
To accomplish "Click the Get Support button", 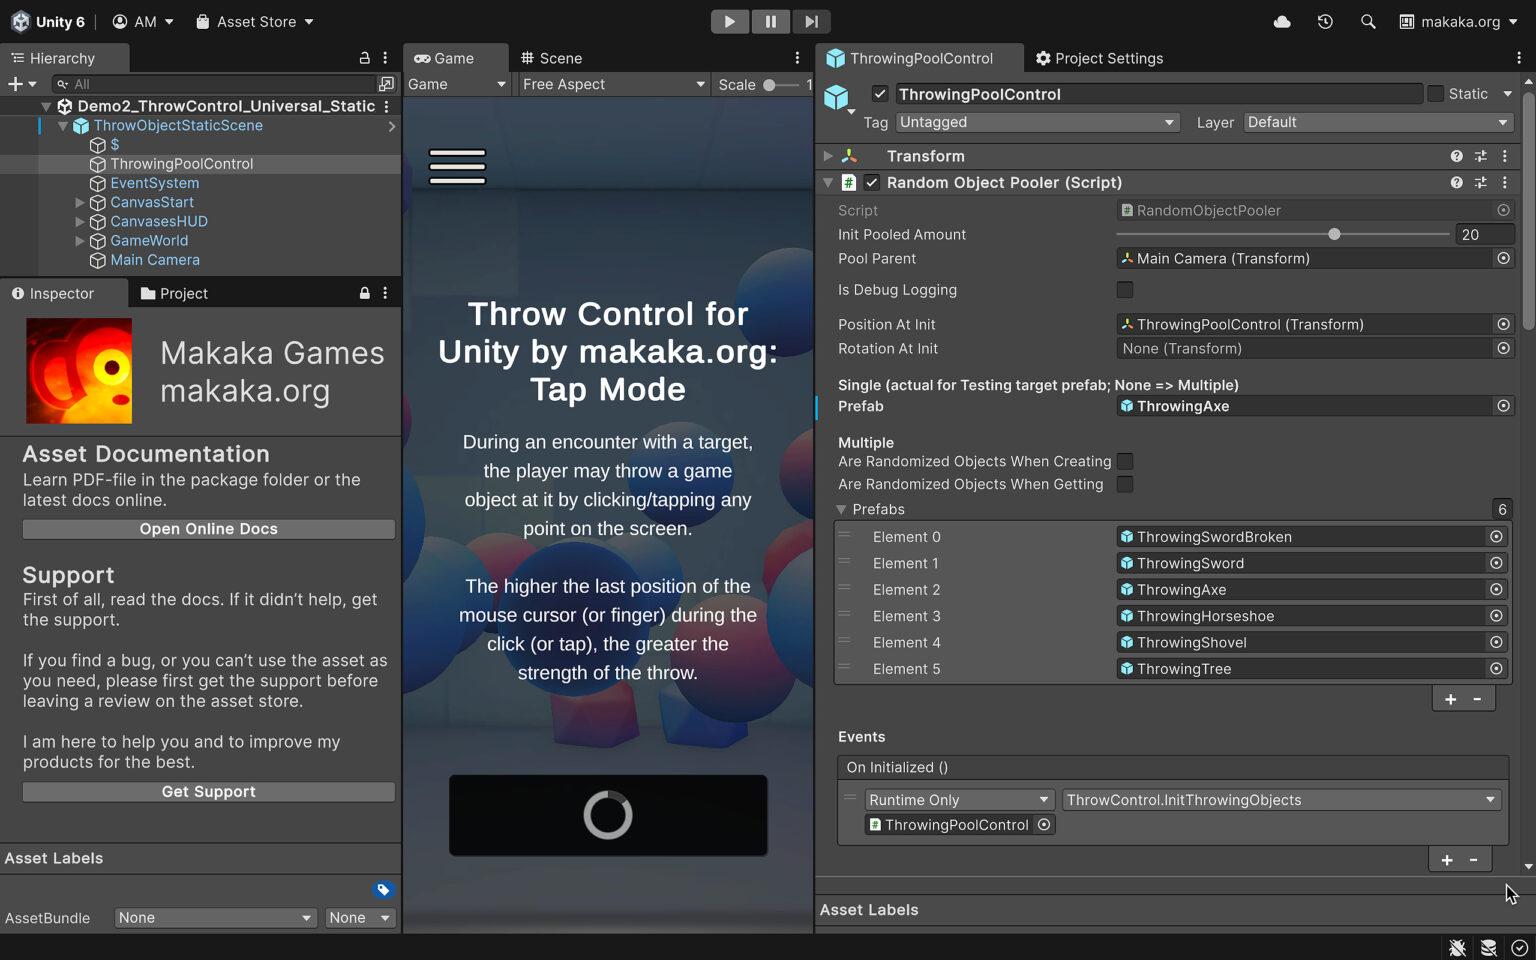I will [x=209, y=792].
